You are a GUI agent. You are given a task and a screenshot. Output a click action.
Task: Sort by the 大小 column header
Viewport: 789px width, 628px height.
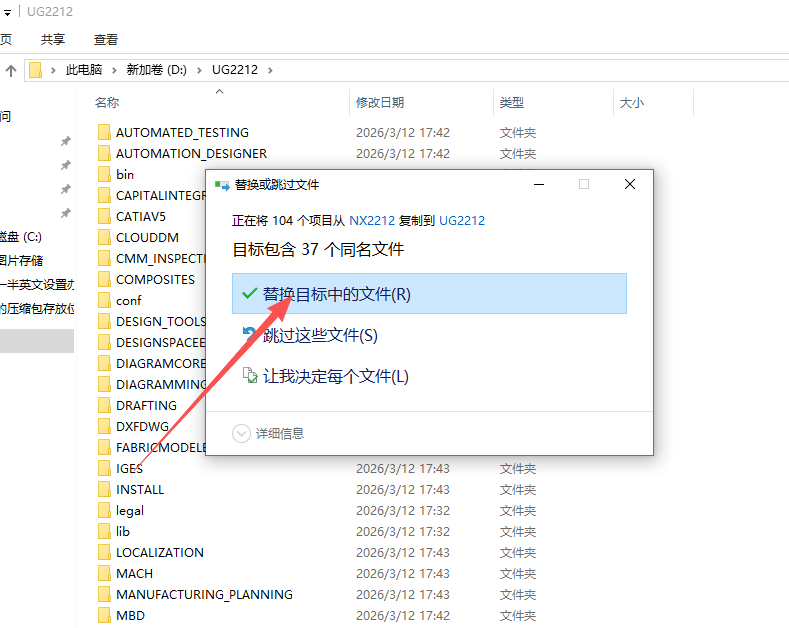point(632,102)
